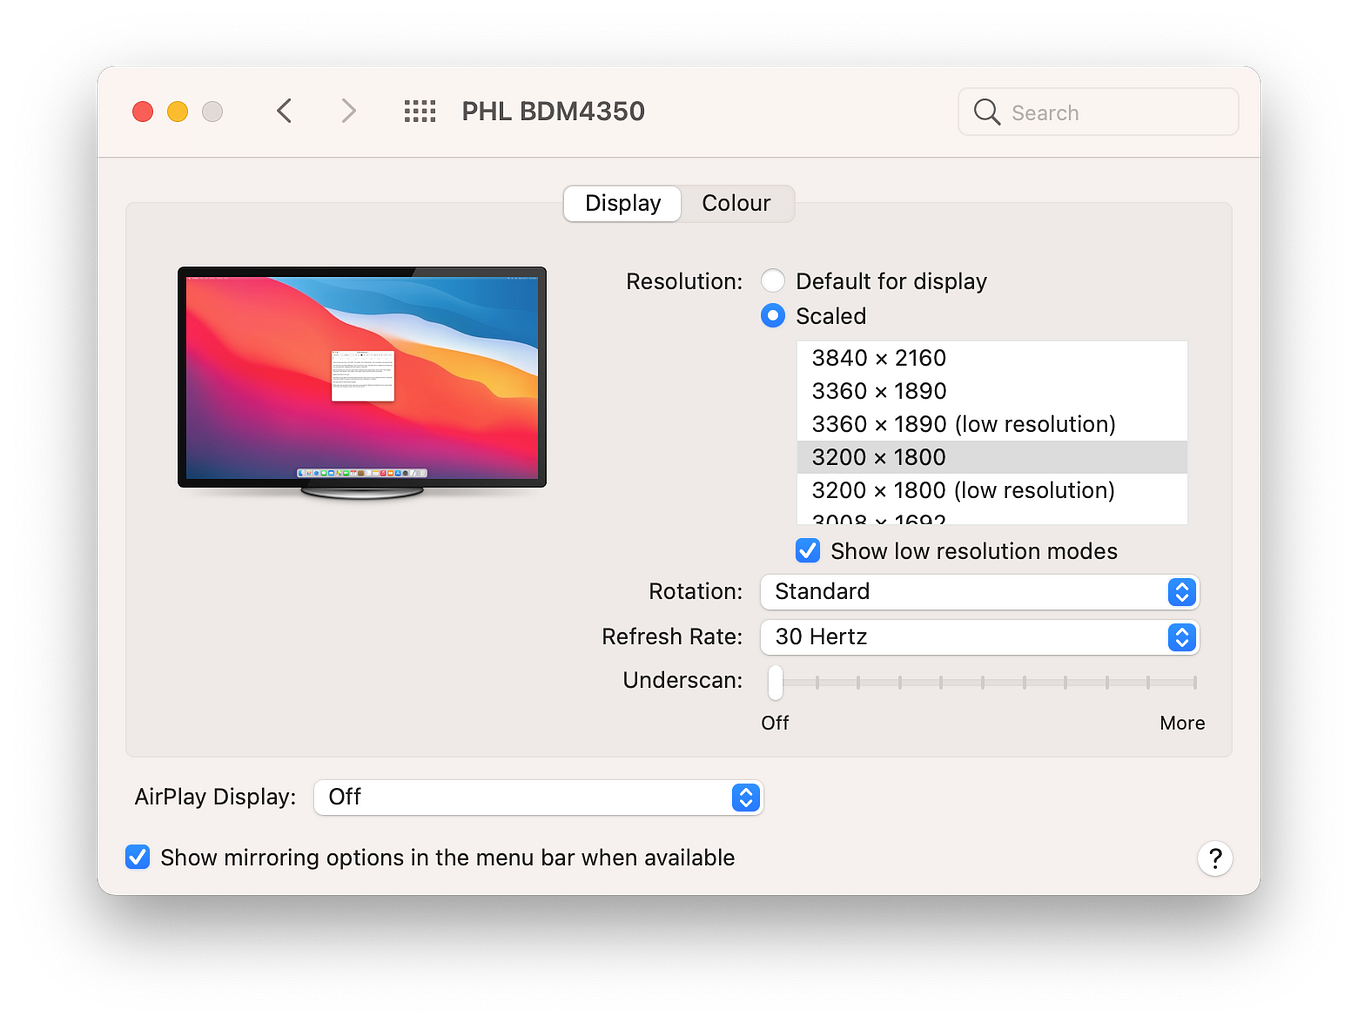1358x1024 pixels.
Task: Open the Show All preferences grid icon
Action: point(420,111)
